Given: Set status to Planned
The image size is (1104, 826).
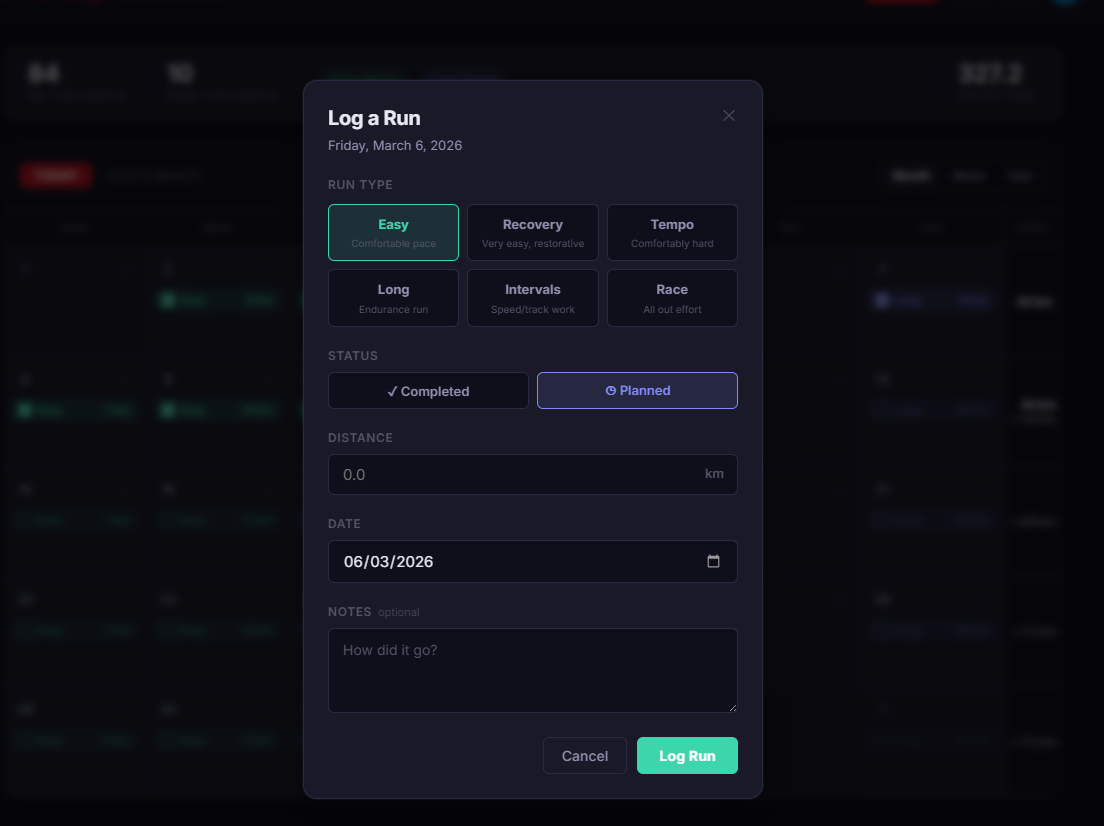Looking at the screenshot, I should 637,391.
